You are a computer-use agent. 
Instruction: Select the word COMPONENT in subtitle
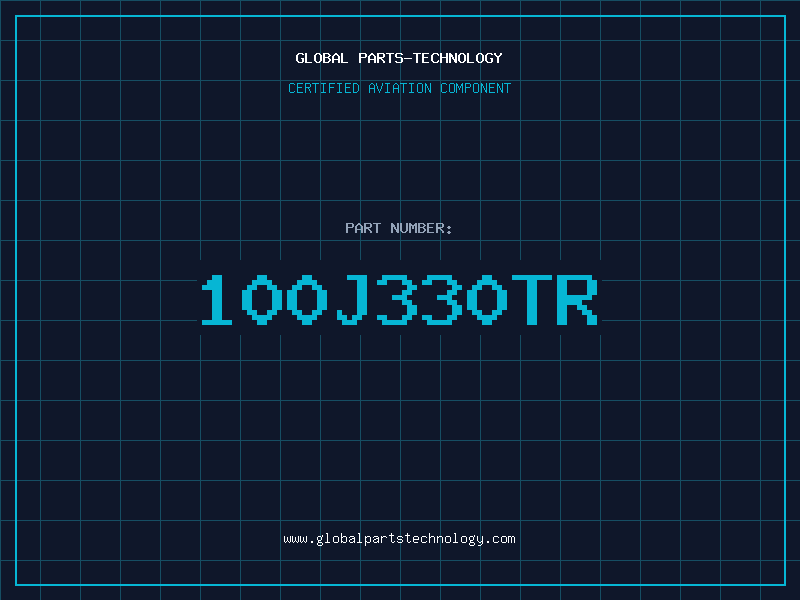[x=476, y=88]
